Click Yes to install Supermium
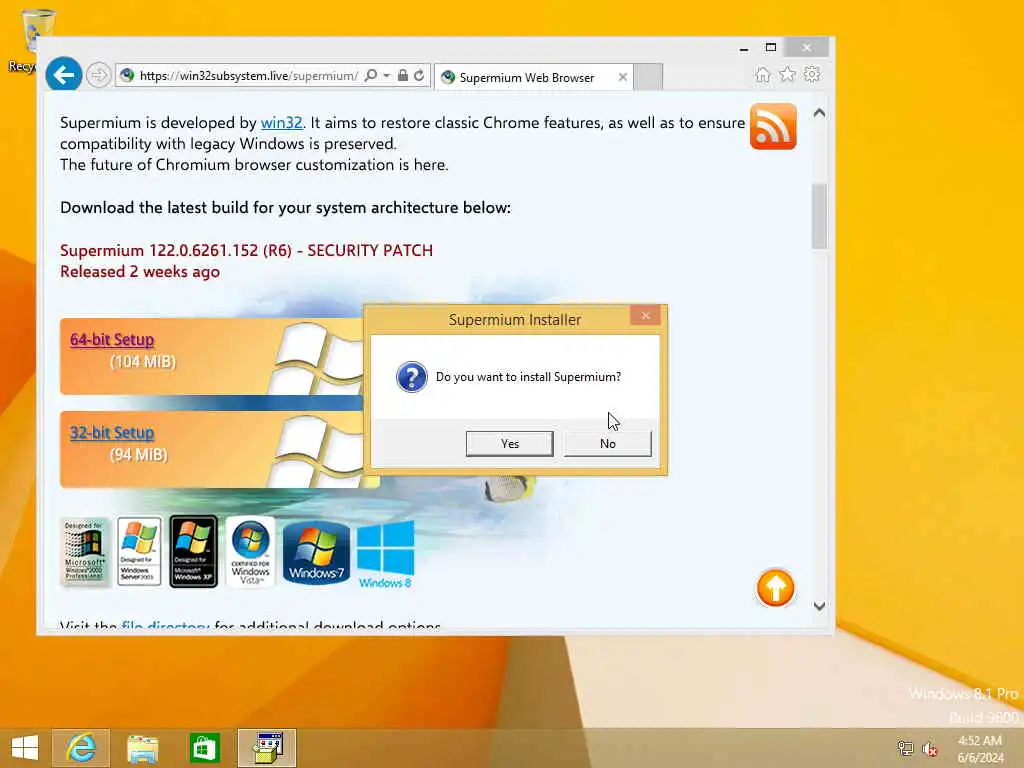This screenshot has height=768, width=1024. coord(509,443)
